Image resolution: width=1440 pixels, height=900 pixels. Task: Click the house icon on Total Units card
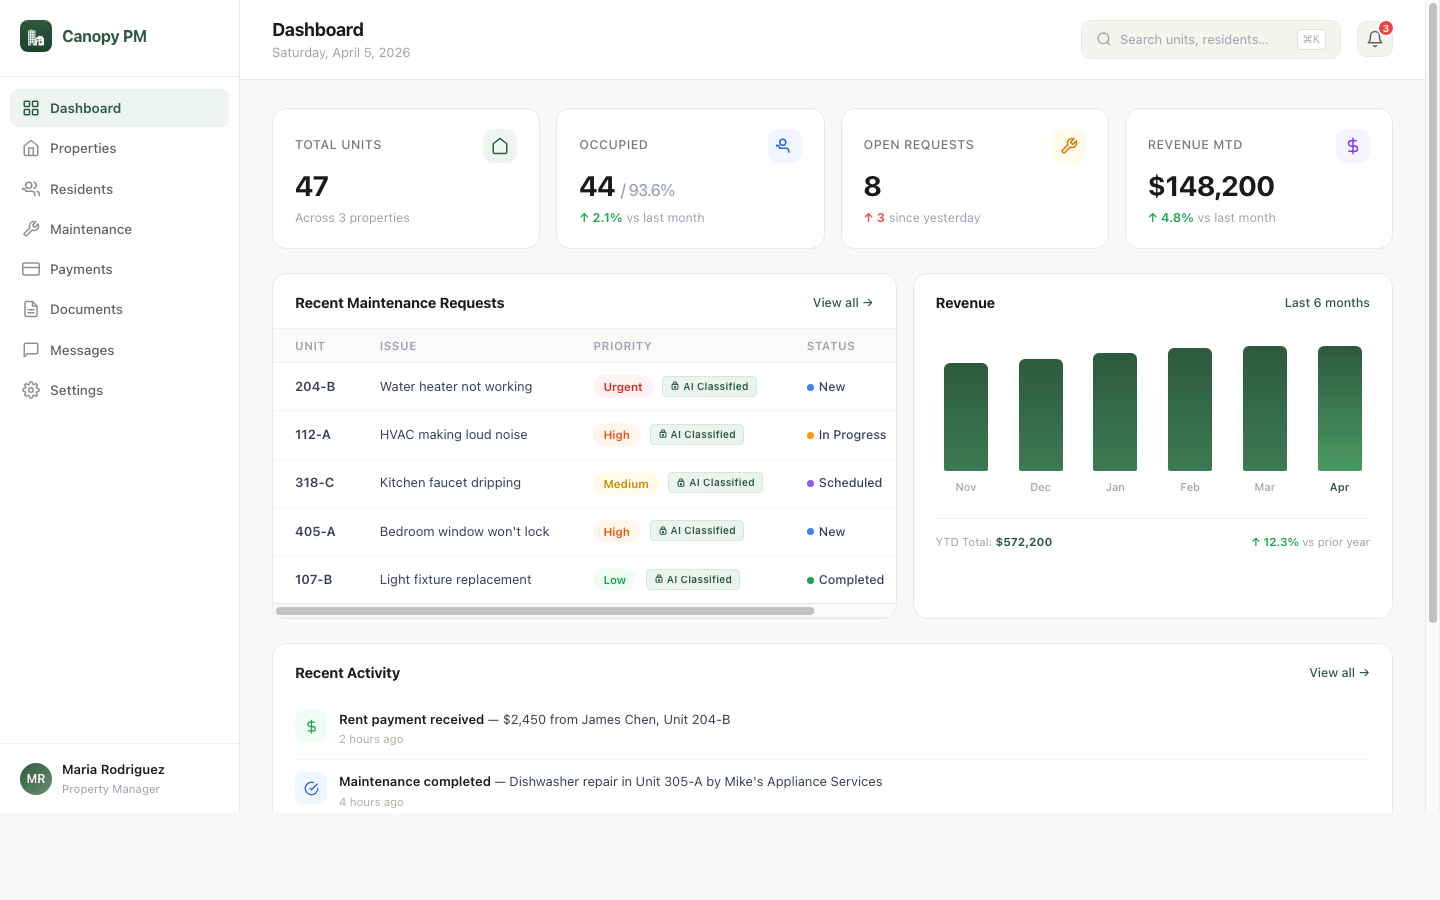pyautogui.click(x=500, y=145)
